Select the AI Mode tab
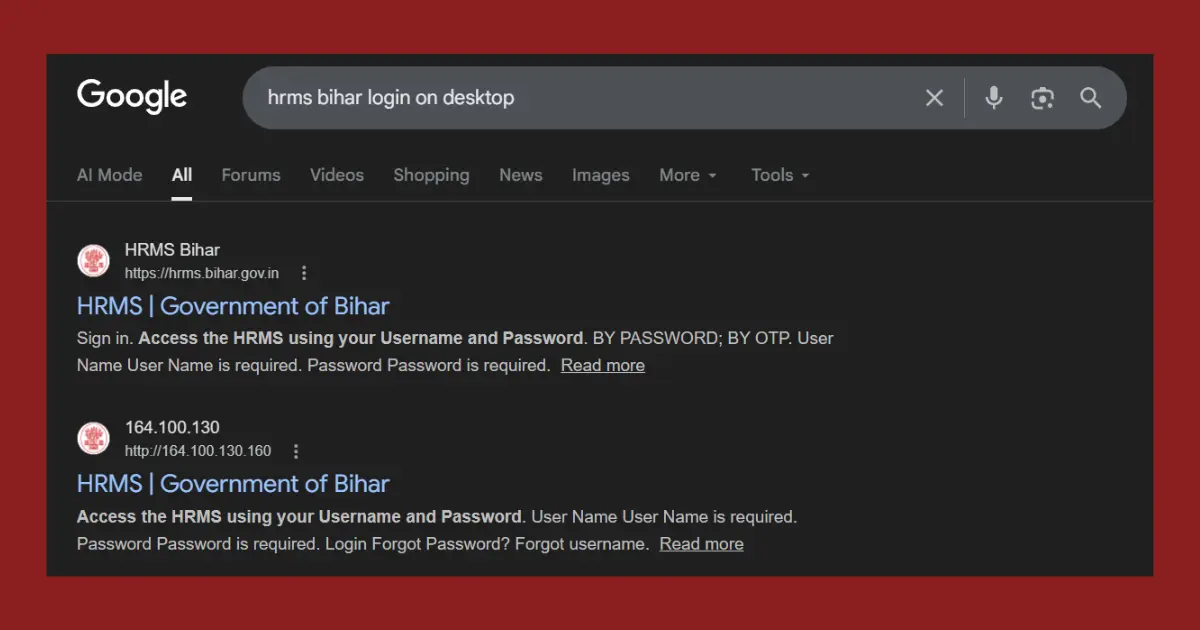The width and height of the screenshot is (1200, 630). (x=109, y=175)
